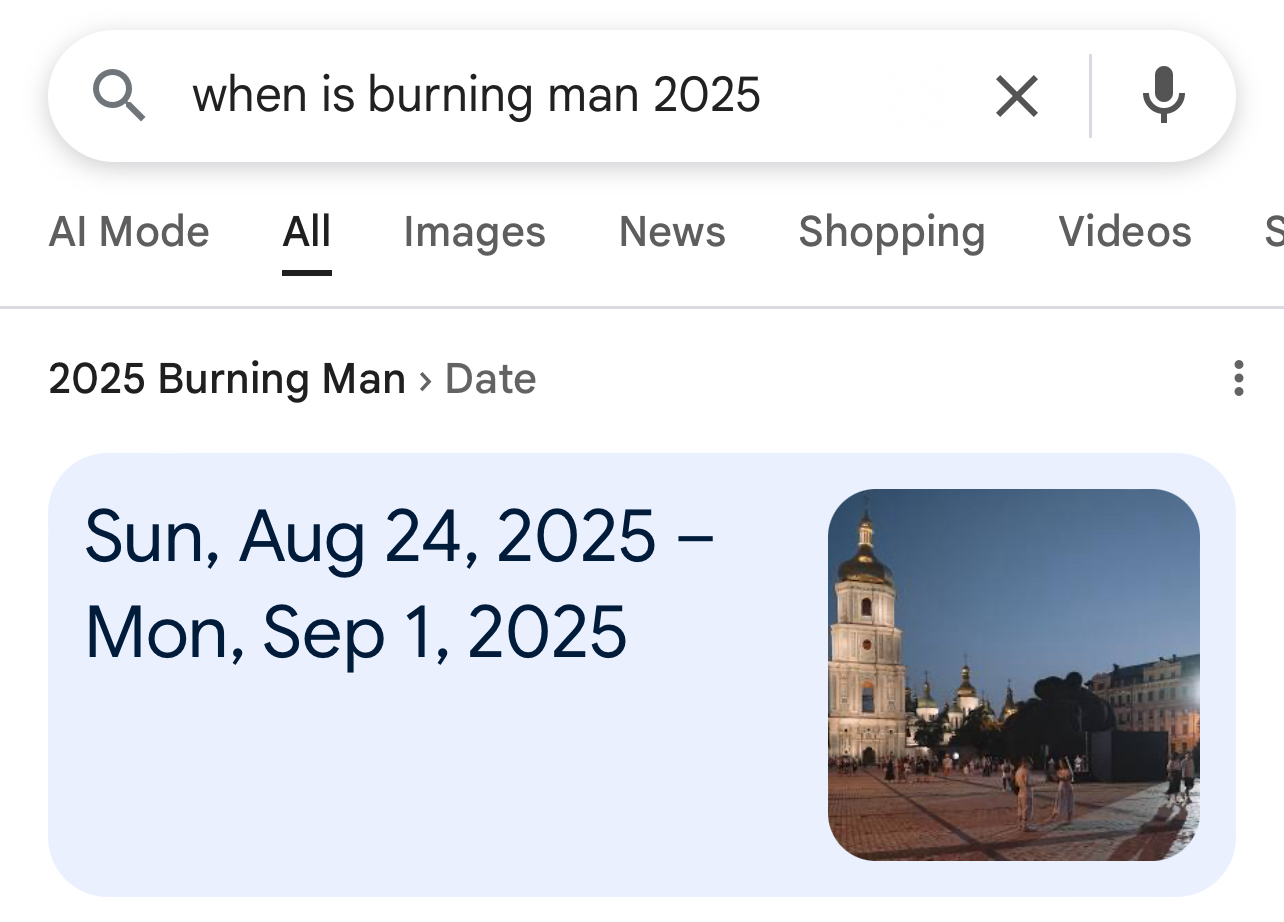Open the cathedral square thumbnail image
Image resolution: width=1284 pixels, height=922 pixels.
click(x=1013, y=674)
